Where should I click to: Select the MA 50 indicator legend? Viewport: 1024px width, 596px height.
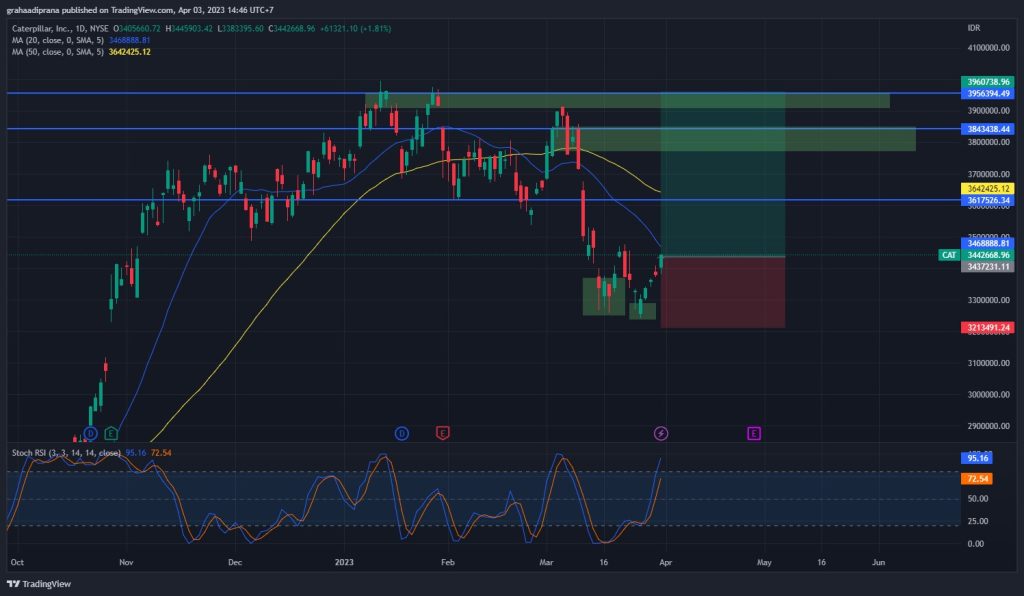(x=57, y=52)
